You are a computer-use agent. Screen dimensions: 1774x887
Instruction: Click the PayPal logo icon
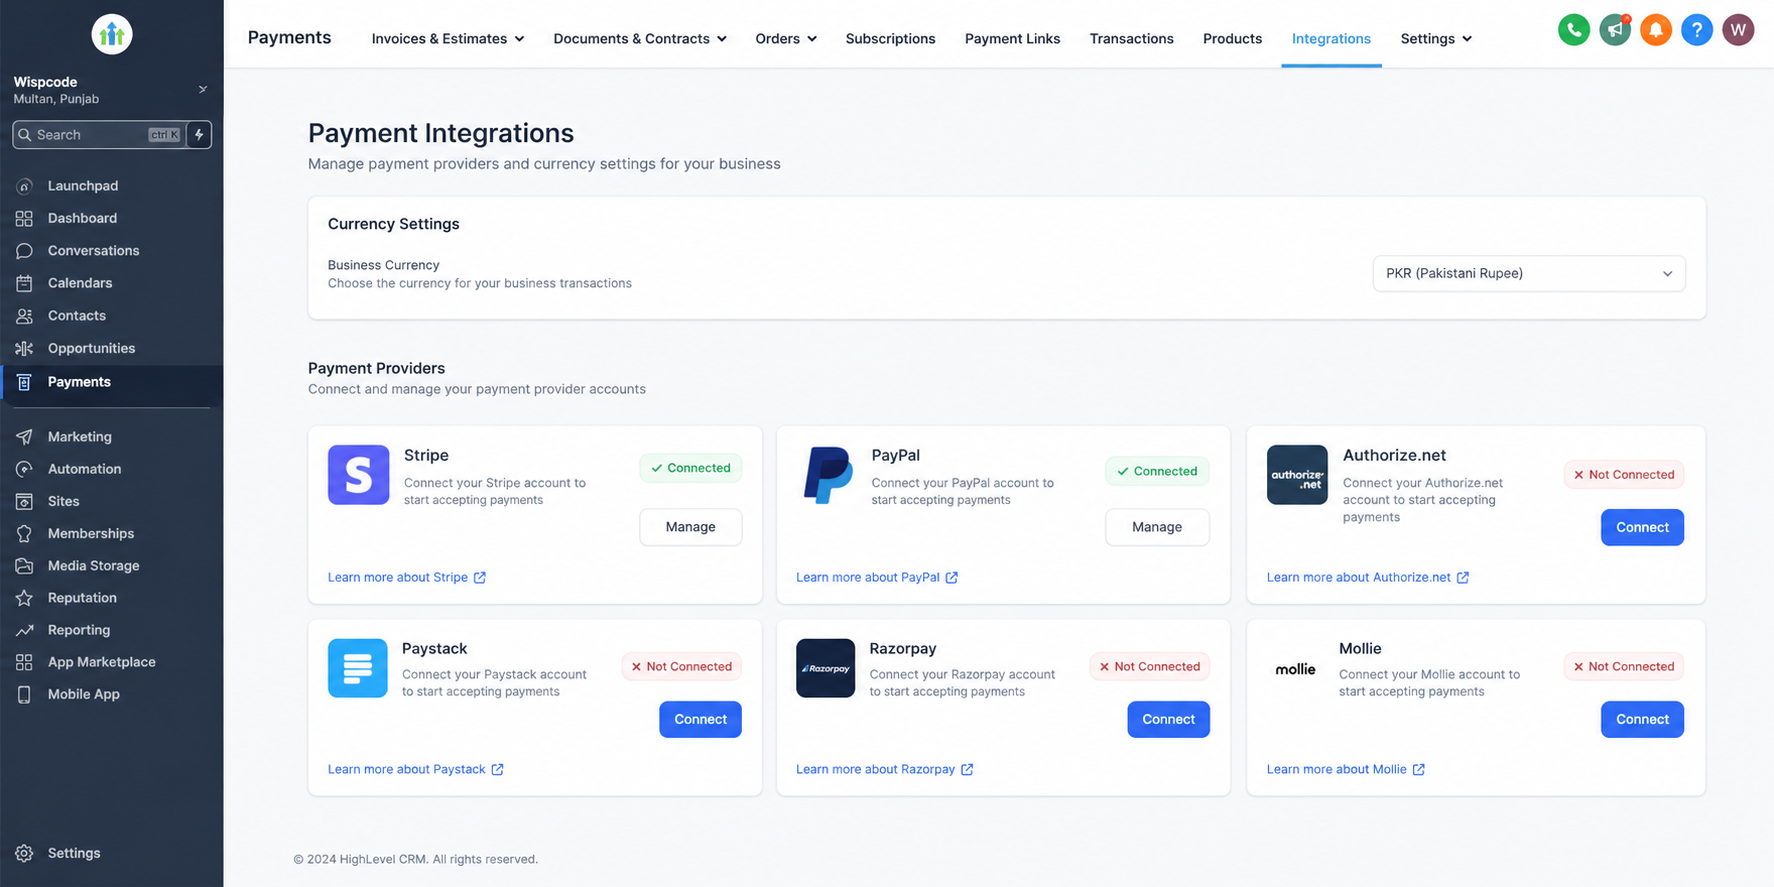point(828,475)
